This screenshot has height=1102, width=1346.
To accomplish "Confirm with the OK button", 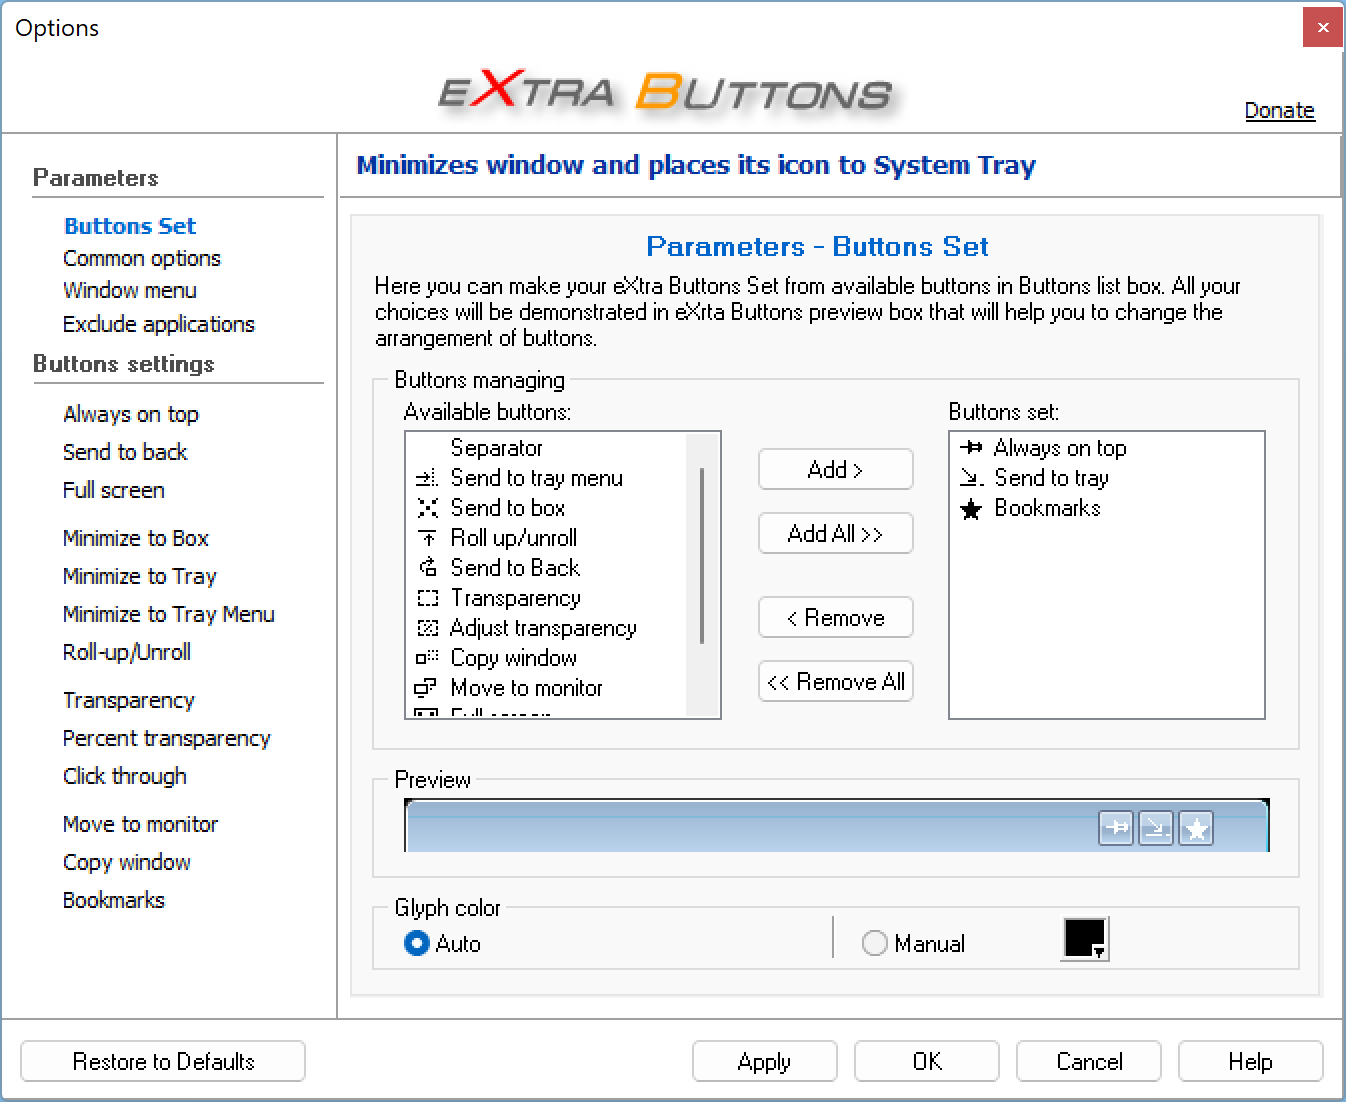I will pos(927,1061).
